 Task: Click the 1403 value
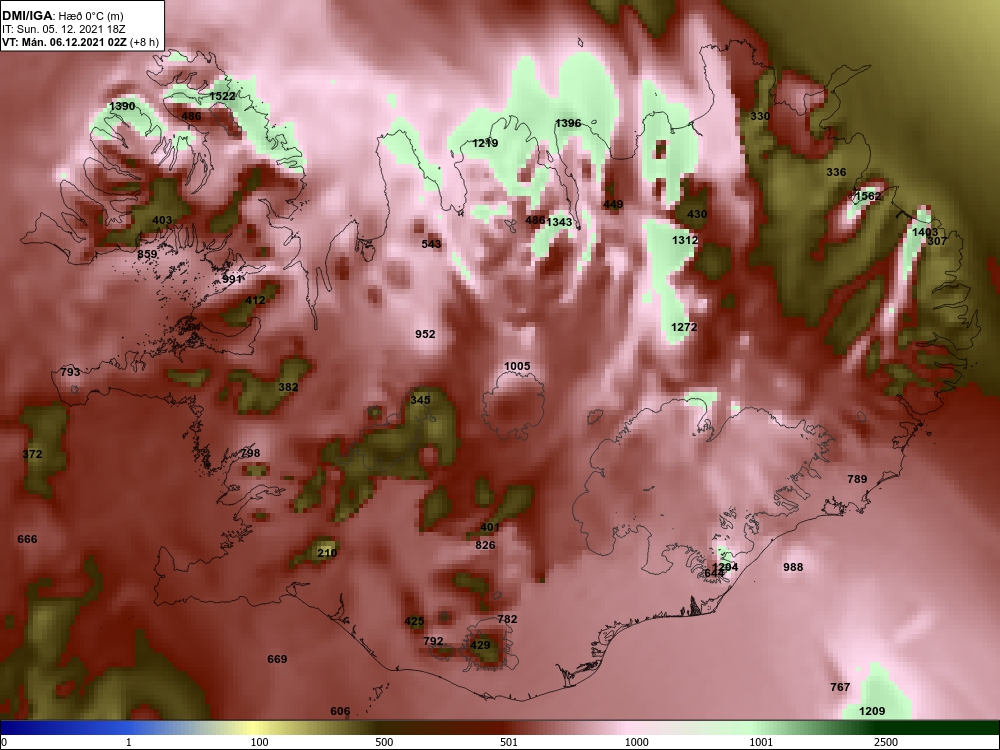pos(925,233)
